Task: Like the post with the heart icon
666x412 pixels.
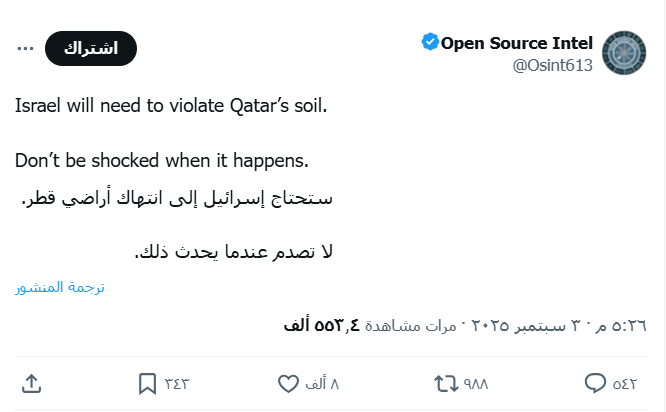Action: (288, 383)
